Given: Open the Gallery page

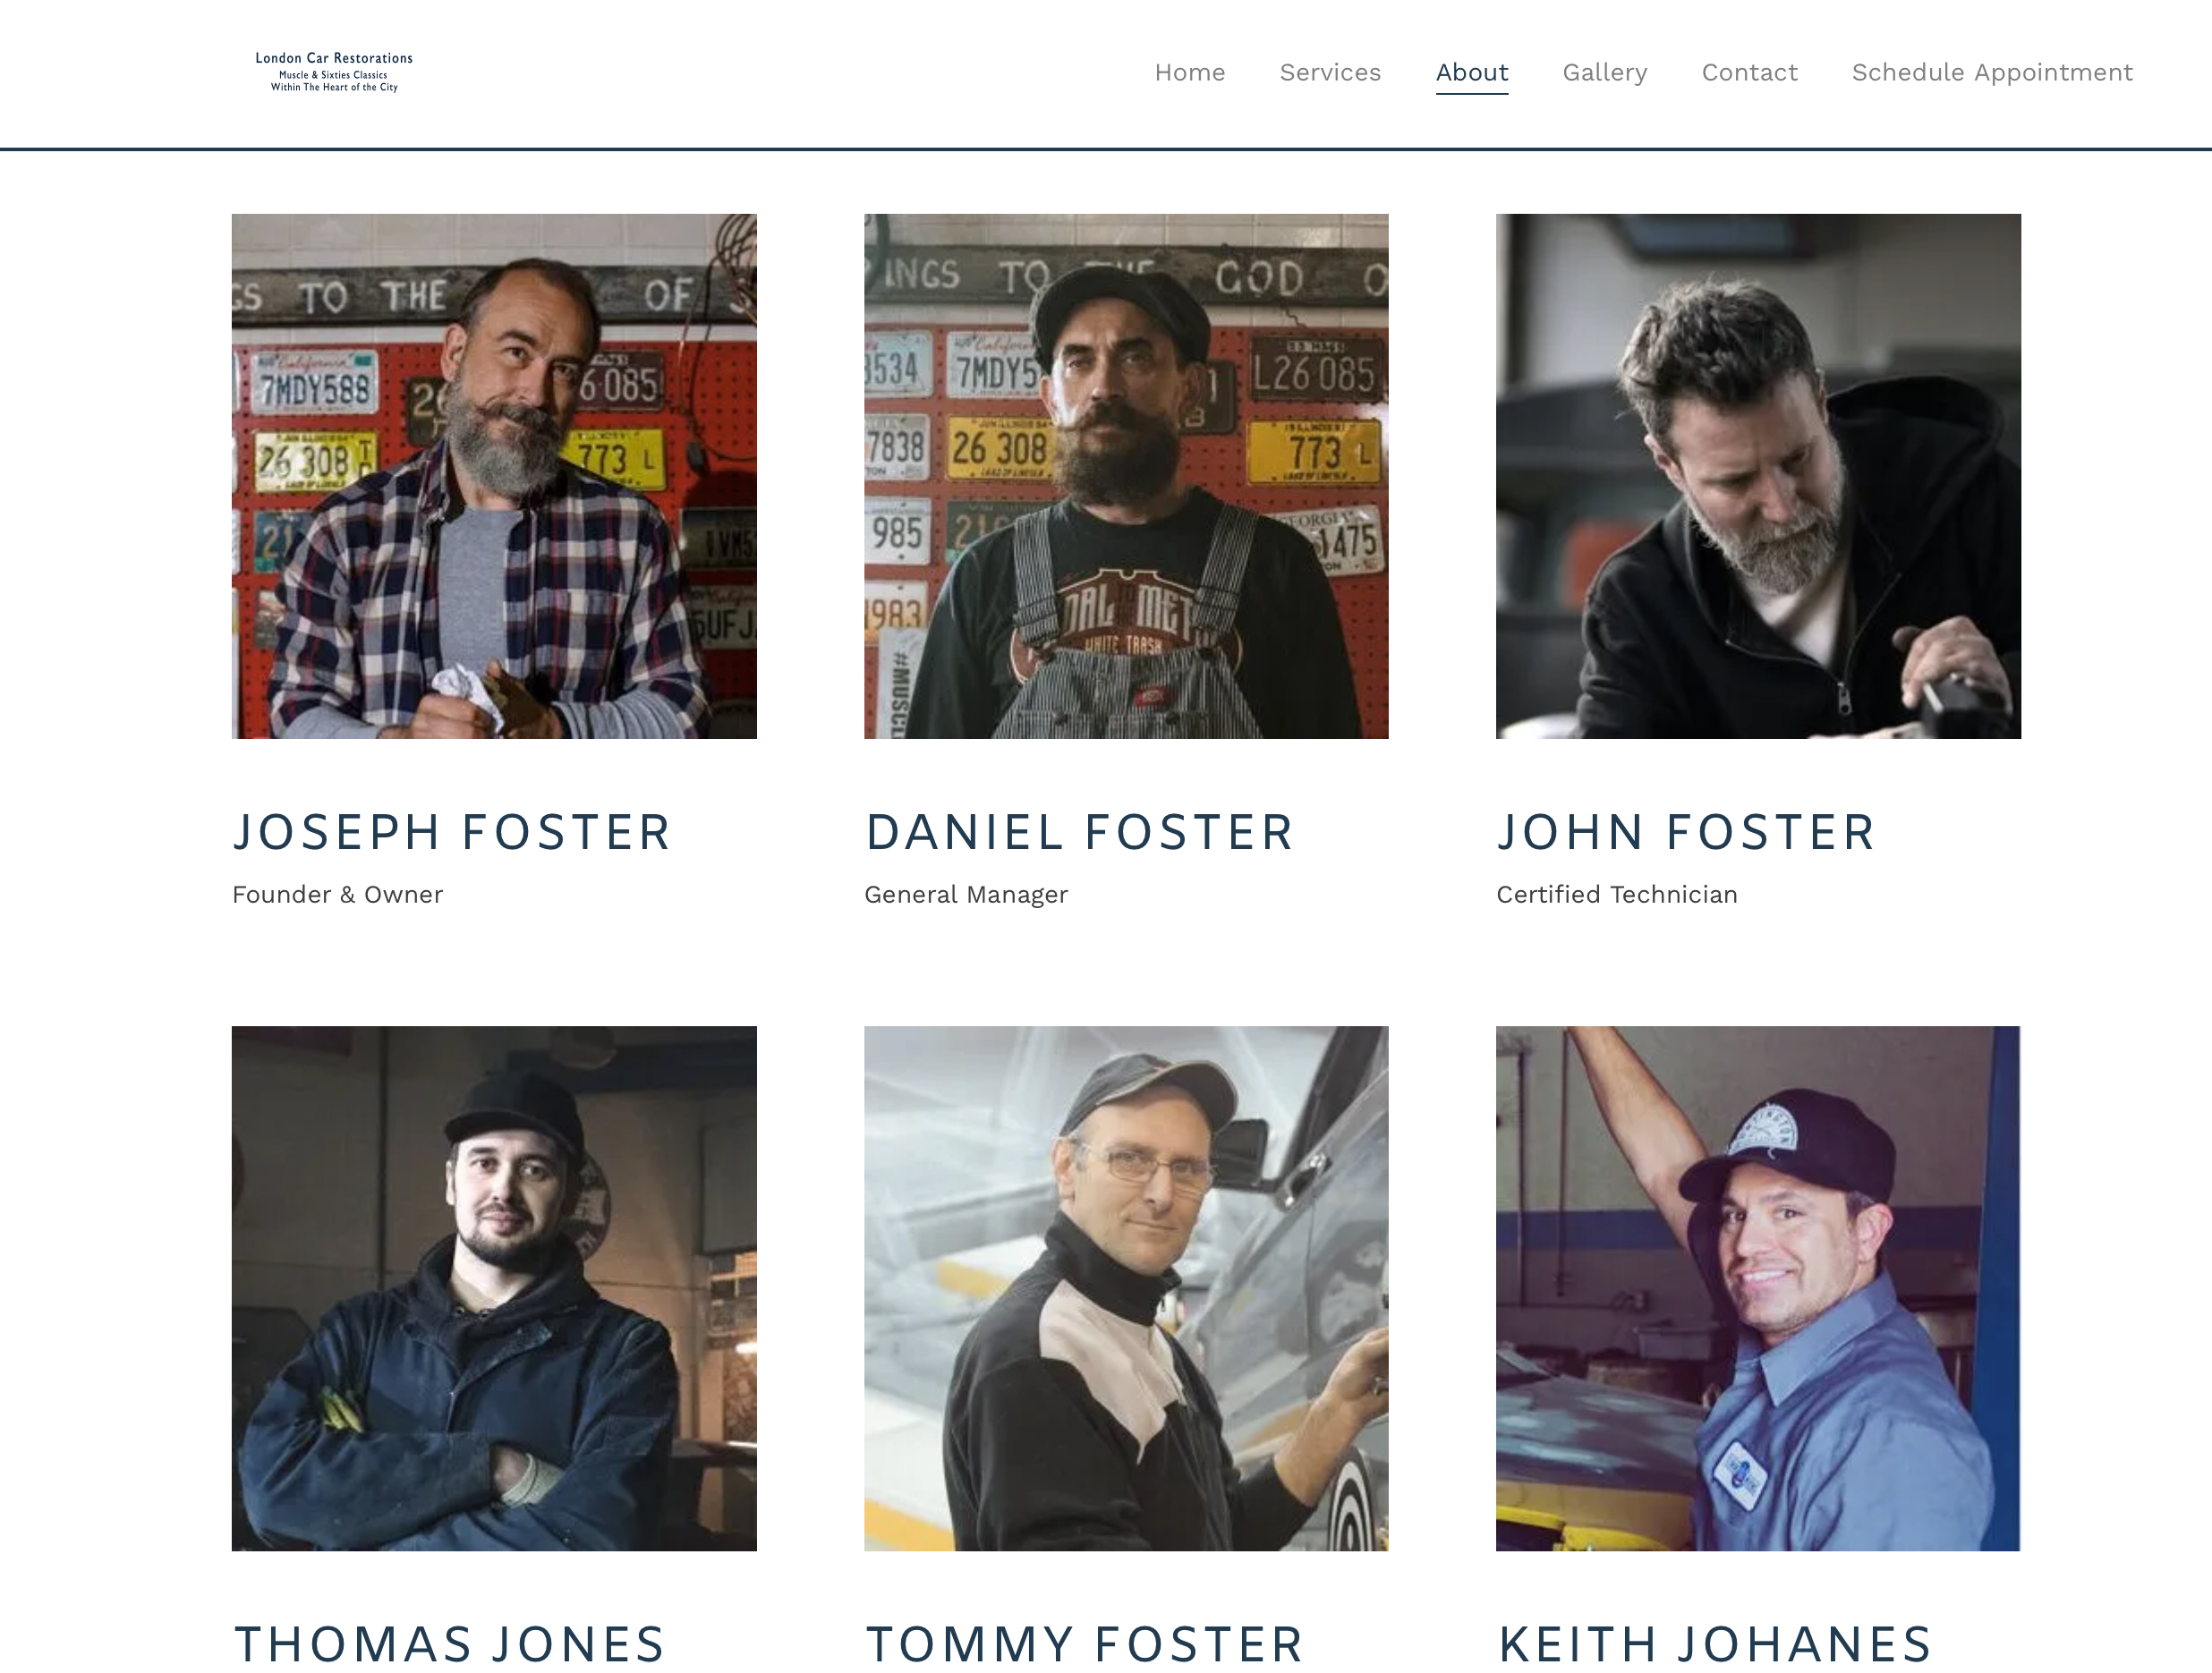Looking at the screenshot, I should click(1604, 72).
